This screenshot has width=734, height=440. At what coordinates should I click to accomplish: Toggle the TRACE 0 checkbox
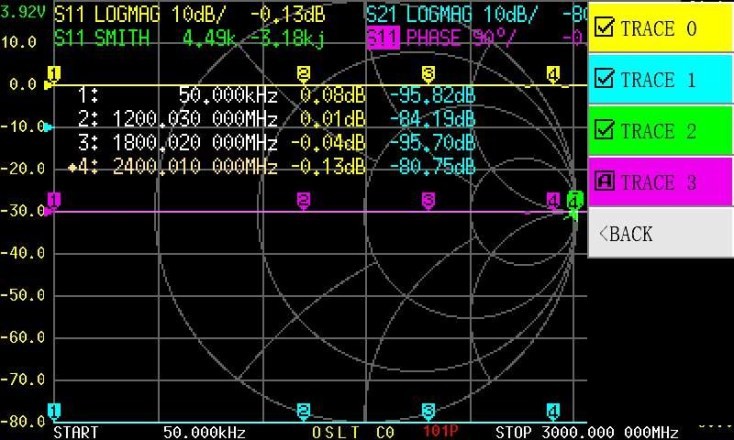click(x=603, y=28)
